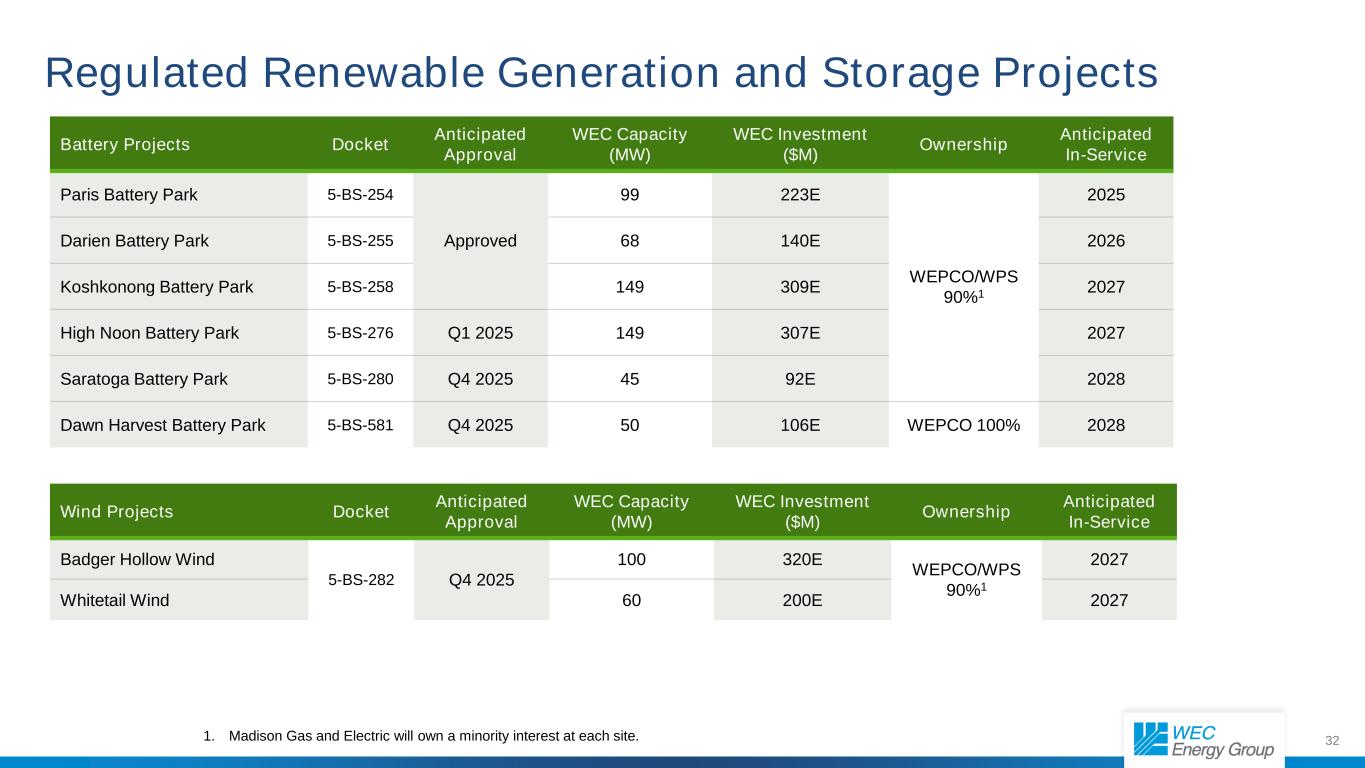
Task: Select the Paris Battery Park row label
Action: [125, 195]
